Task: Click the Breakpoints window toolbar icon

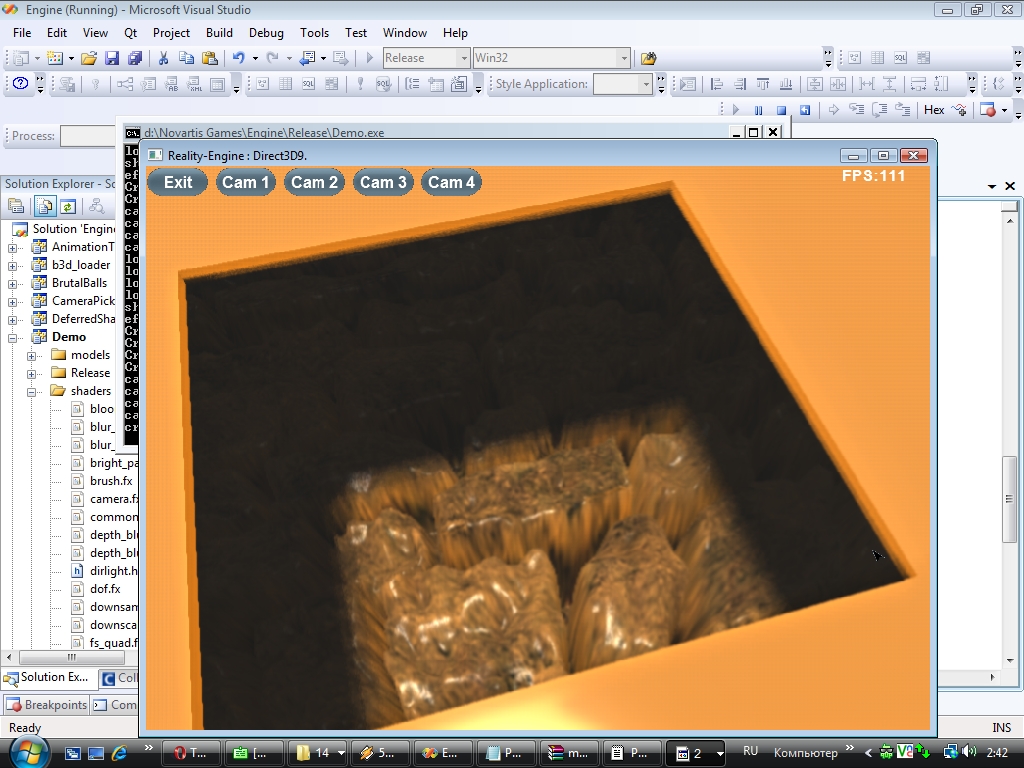Action: point(983,110)
